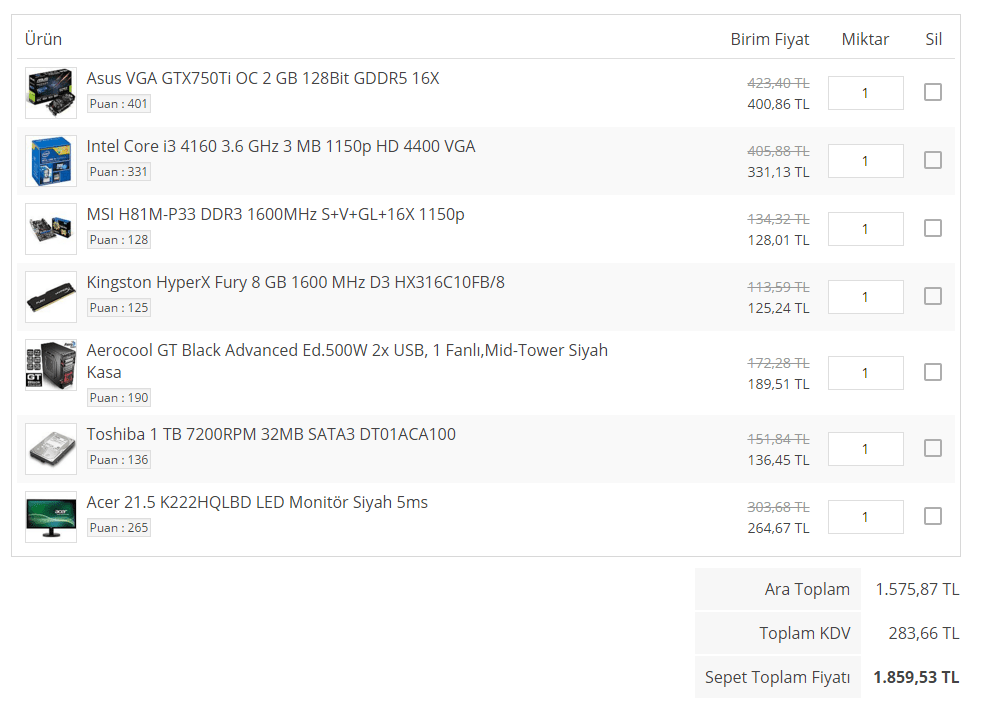Check the remove box for Acer monitor

pyautogui.click(x=932, y=516)
